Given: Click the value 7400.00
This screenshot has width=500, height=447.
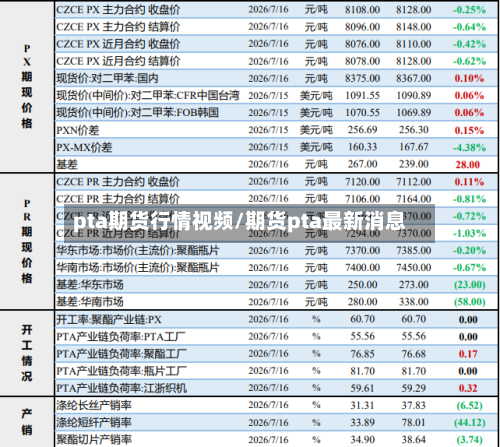Looking at the screenshot, I should click(362, 268).
